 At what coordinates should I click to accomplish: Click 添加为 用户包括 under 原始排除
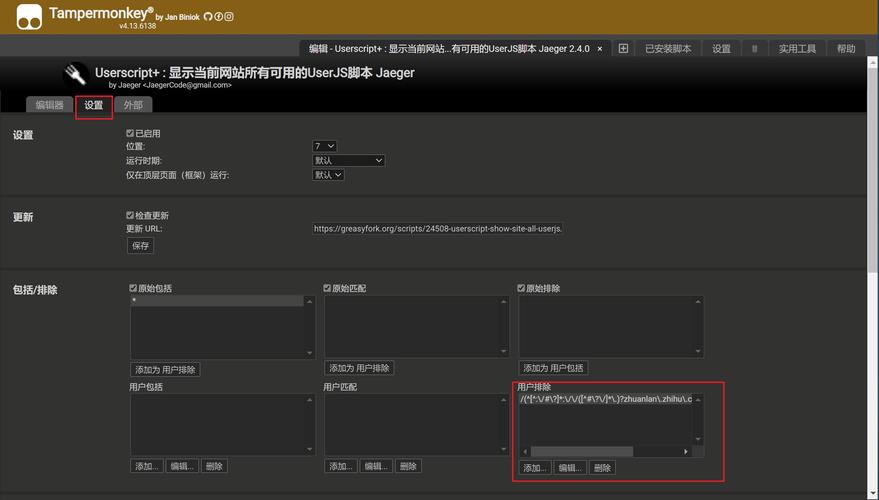pos(553,368)
